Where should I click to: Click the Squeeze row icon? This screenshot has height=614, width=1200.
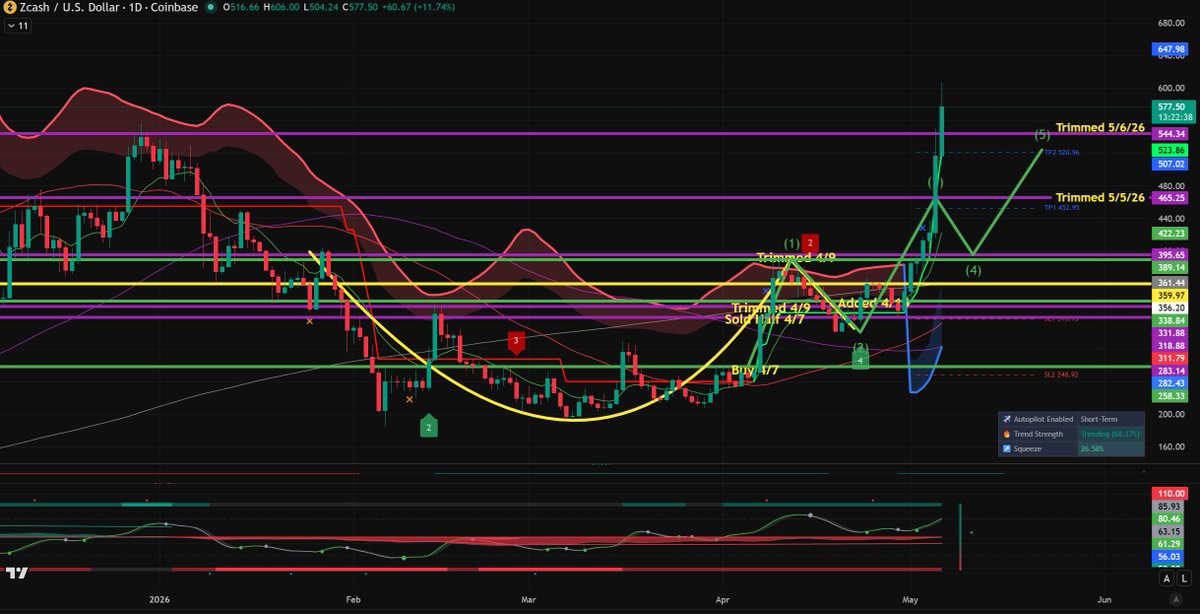coord(1006,449)
